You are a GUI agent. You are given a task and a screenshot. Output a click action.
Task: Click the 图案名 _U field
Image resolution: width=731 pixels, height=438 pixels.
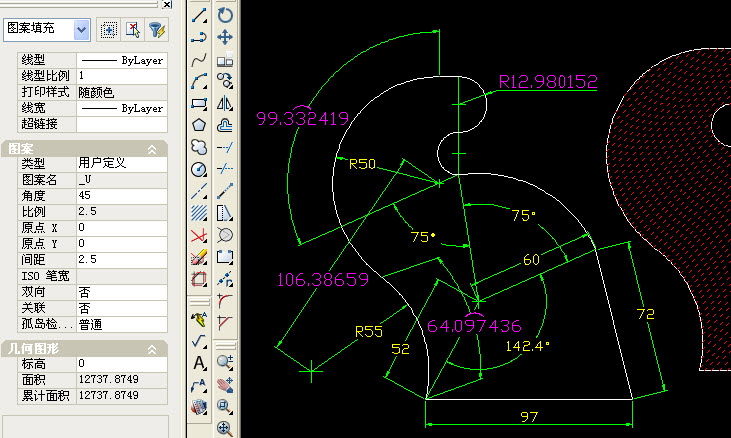point(122,179)
